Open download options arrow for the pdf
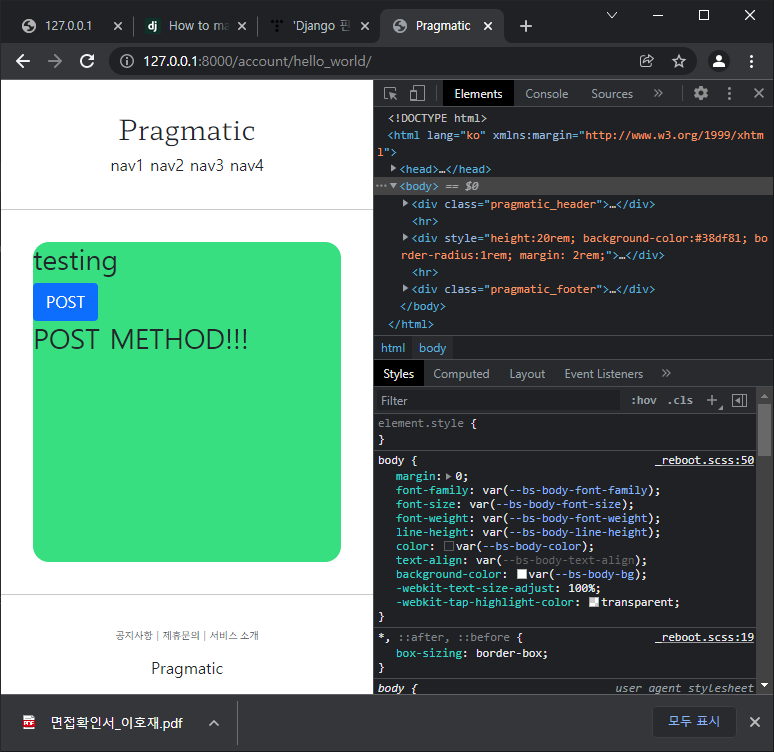 pos(214,723)
